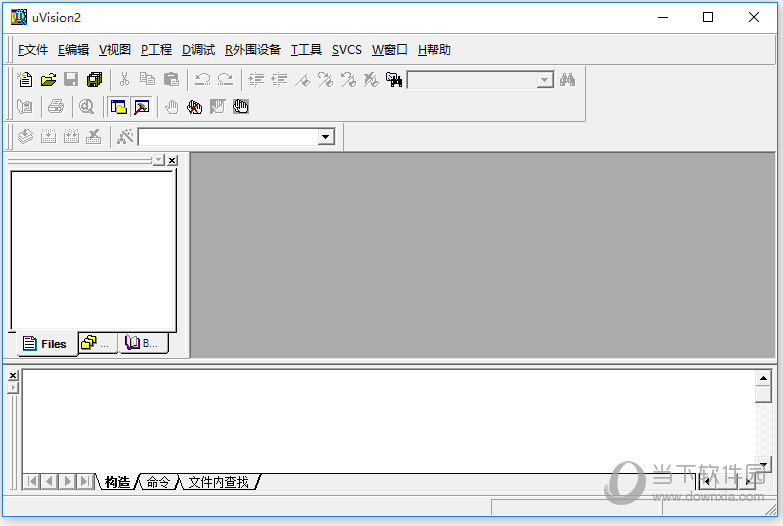Click the Clear All Bookmarks icon
This screenshot has width=783, height=526.
click(371, 79)
